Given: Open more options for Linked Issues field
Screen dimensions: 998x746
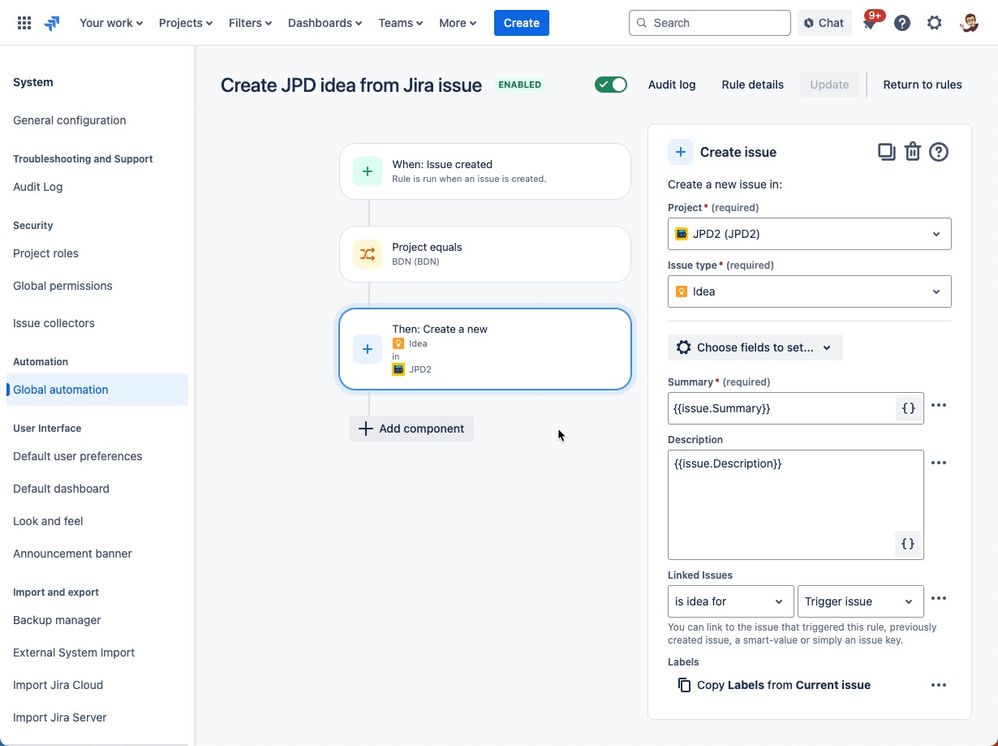Looking at the screenshot, I should (939, 598).
